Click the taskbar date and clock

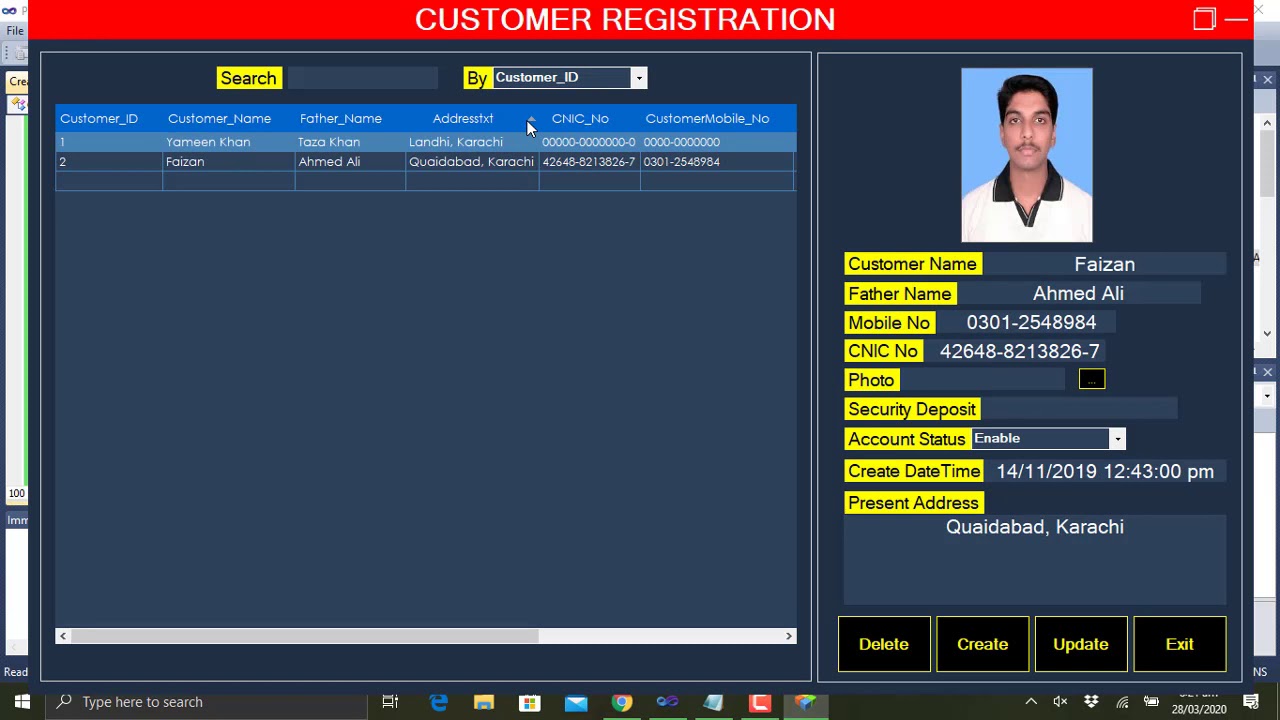[x=1199, y=702]
